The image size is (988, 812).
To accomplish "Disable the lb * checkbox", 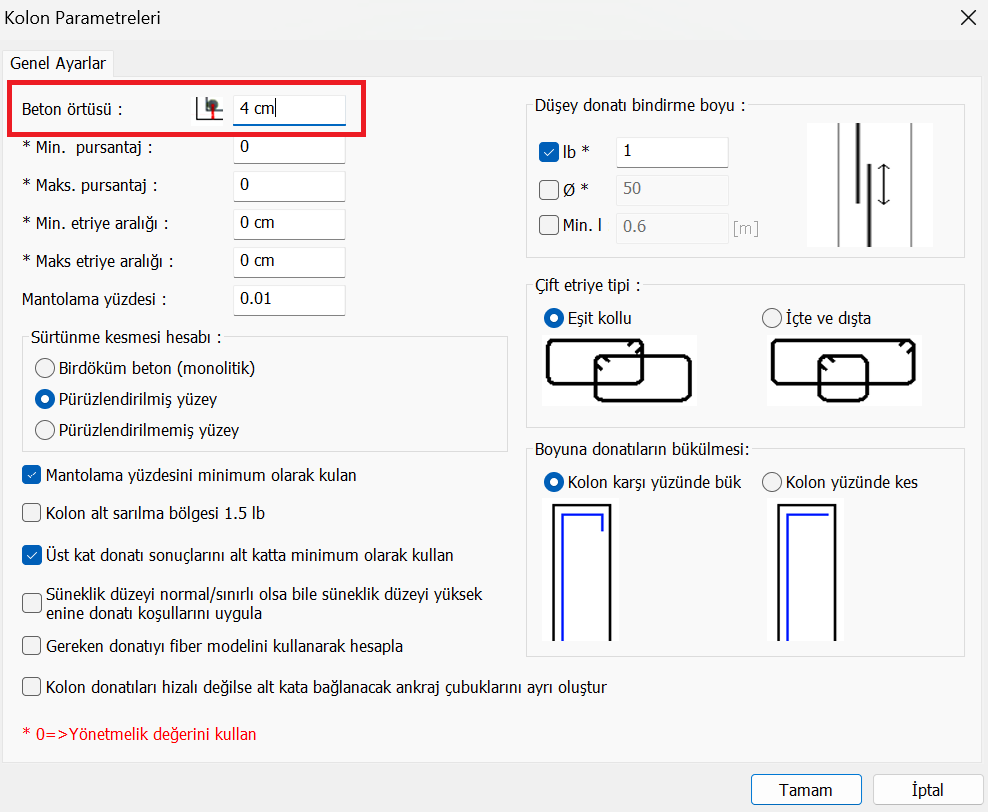I will pos(548,152).
